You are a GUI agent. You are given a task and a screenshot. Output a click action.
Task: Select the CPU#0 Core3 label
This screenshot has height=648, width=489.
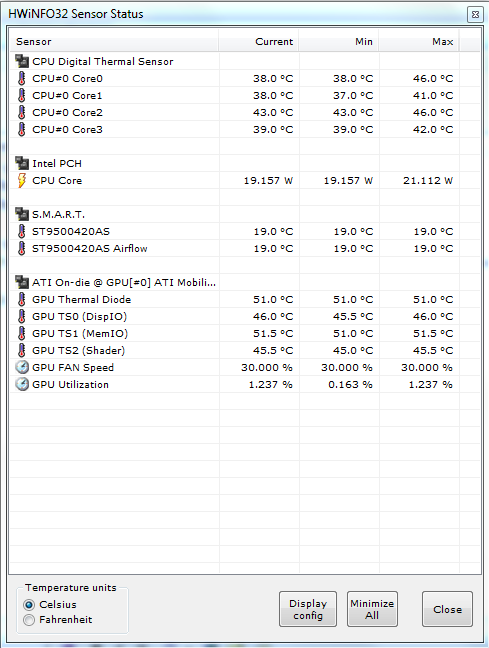pos(67,129)
